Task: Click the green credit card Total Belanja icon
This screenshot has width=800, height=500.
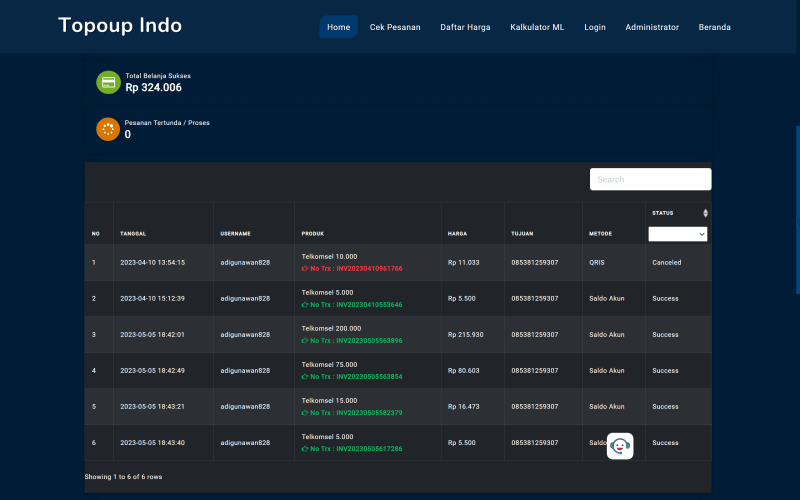Action: [x=108, y=82]
